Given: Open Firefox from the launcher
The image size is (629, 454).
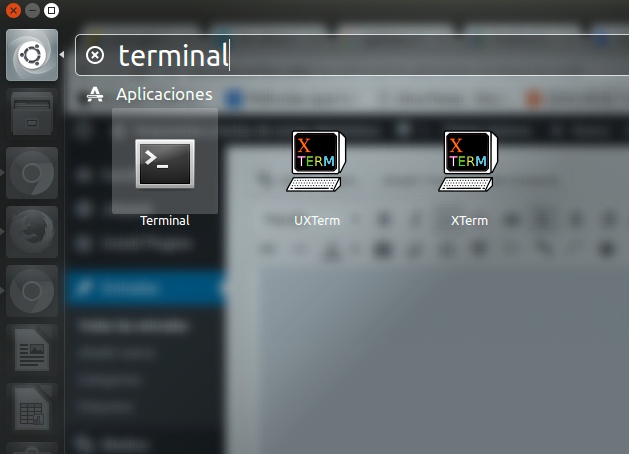Looking at the screenshot, I should click(x=32, y=232).
